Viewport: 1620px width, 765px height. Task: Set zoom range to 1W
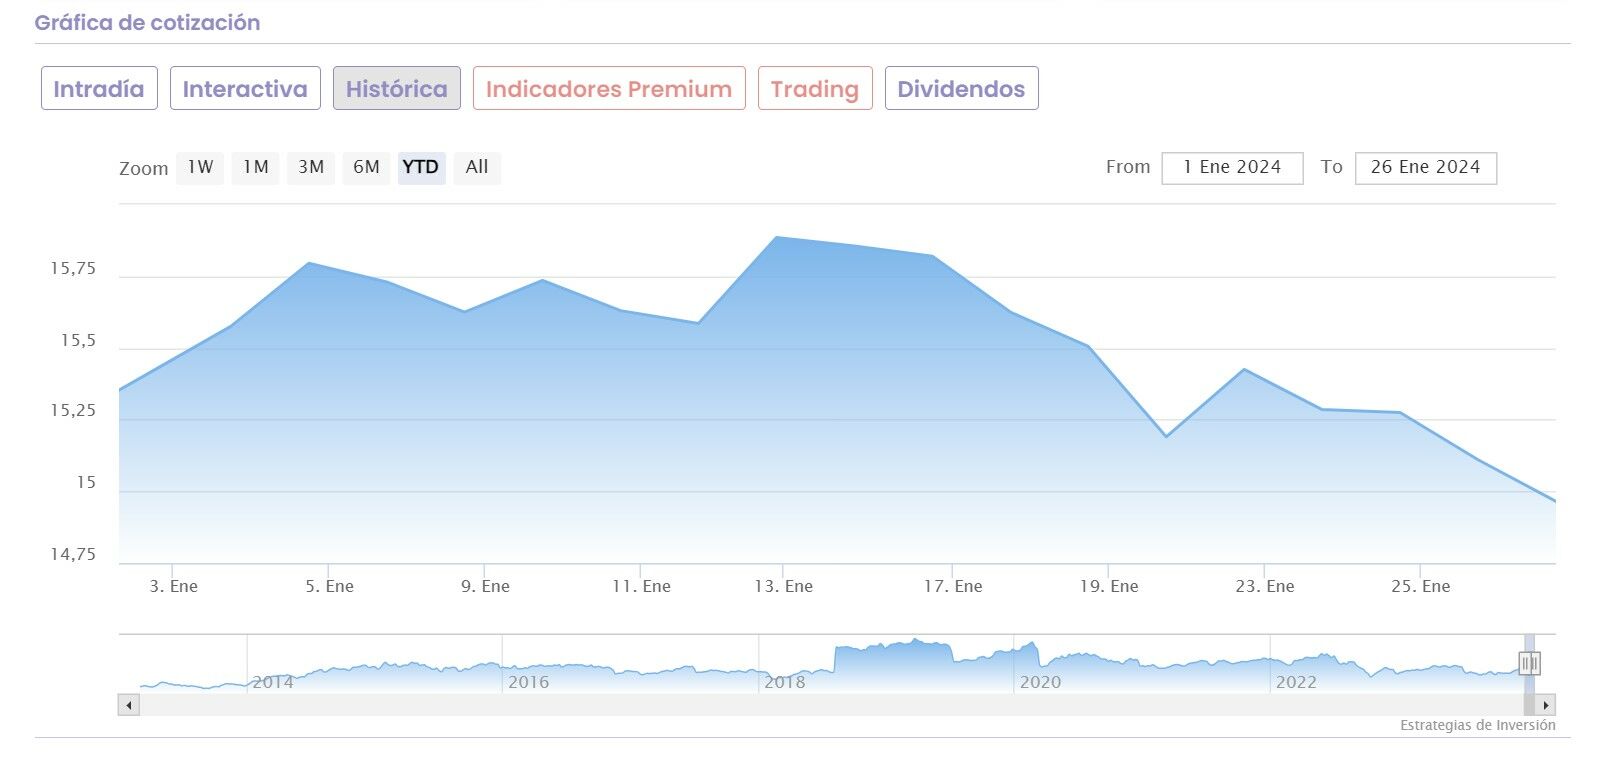click(200, 167)
